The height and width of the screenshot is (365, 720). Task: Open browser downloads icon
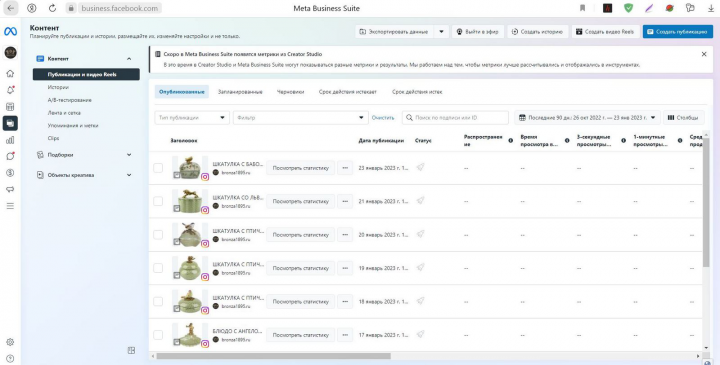coord(711,8)
